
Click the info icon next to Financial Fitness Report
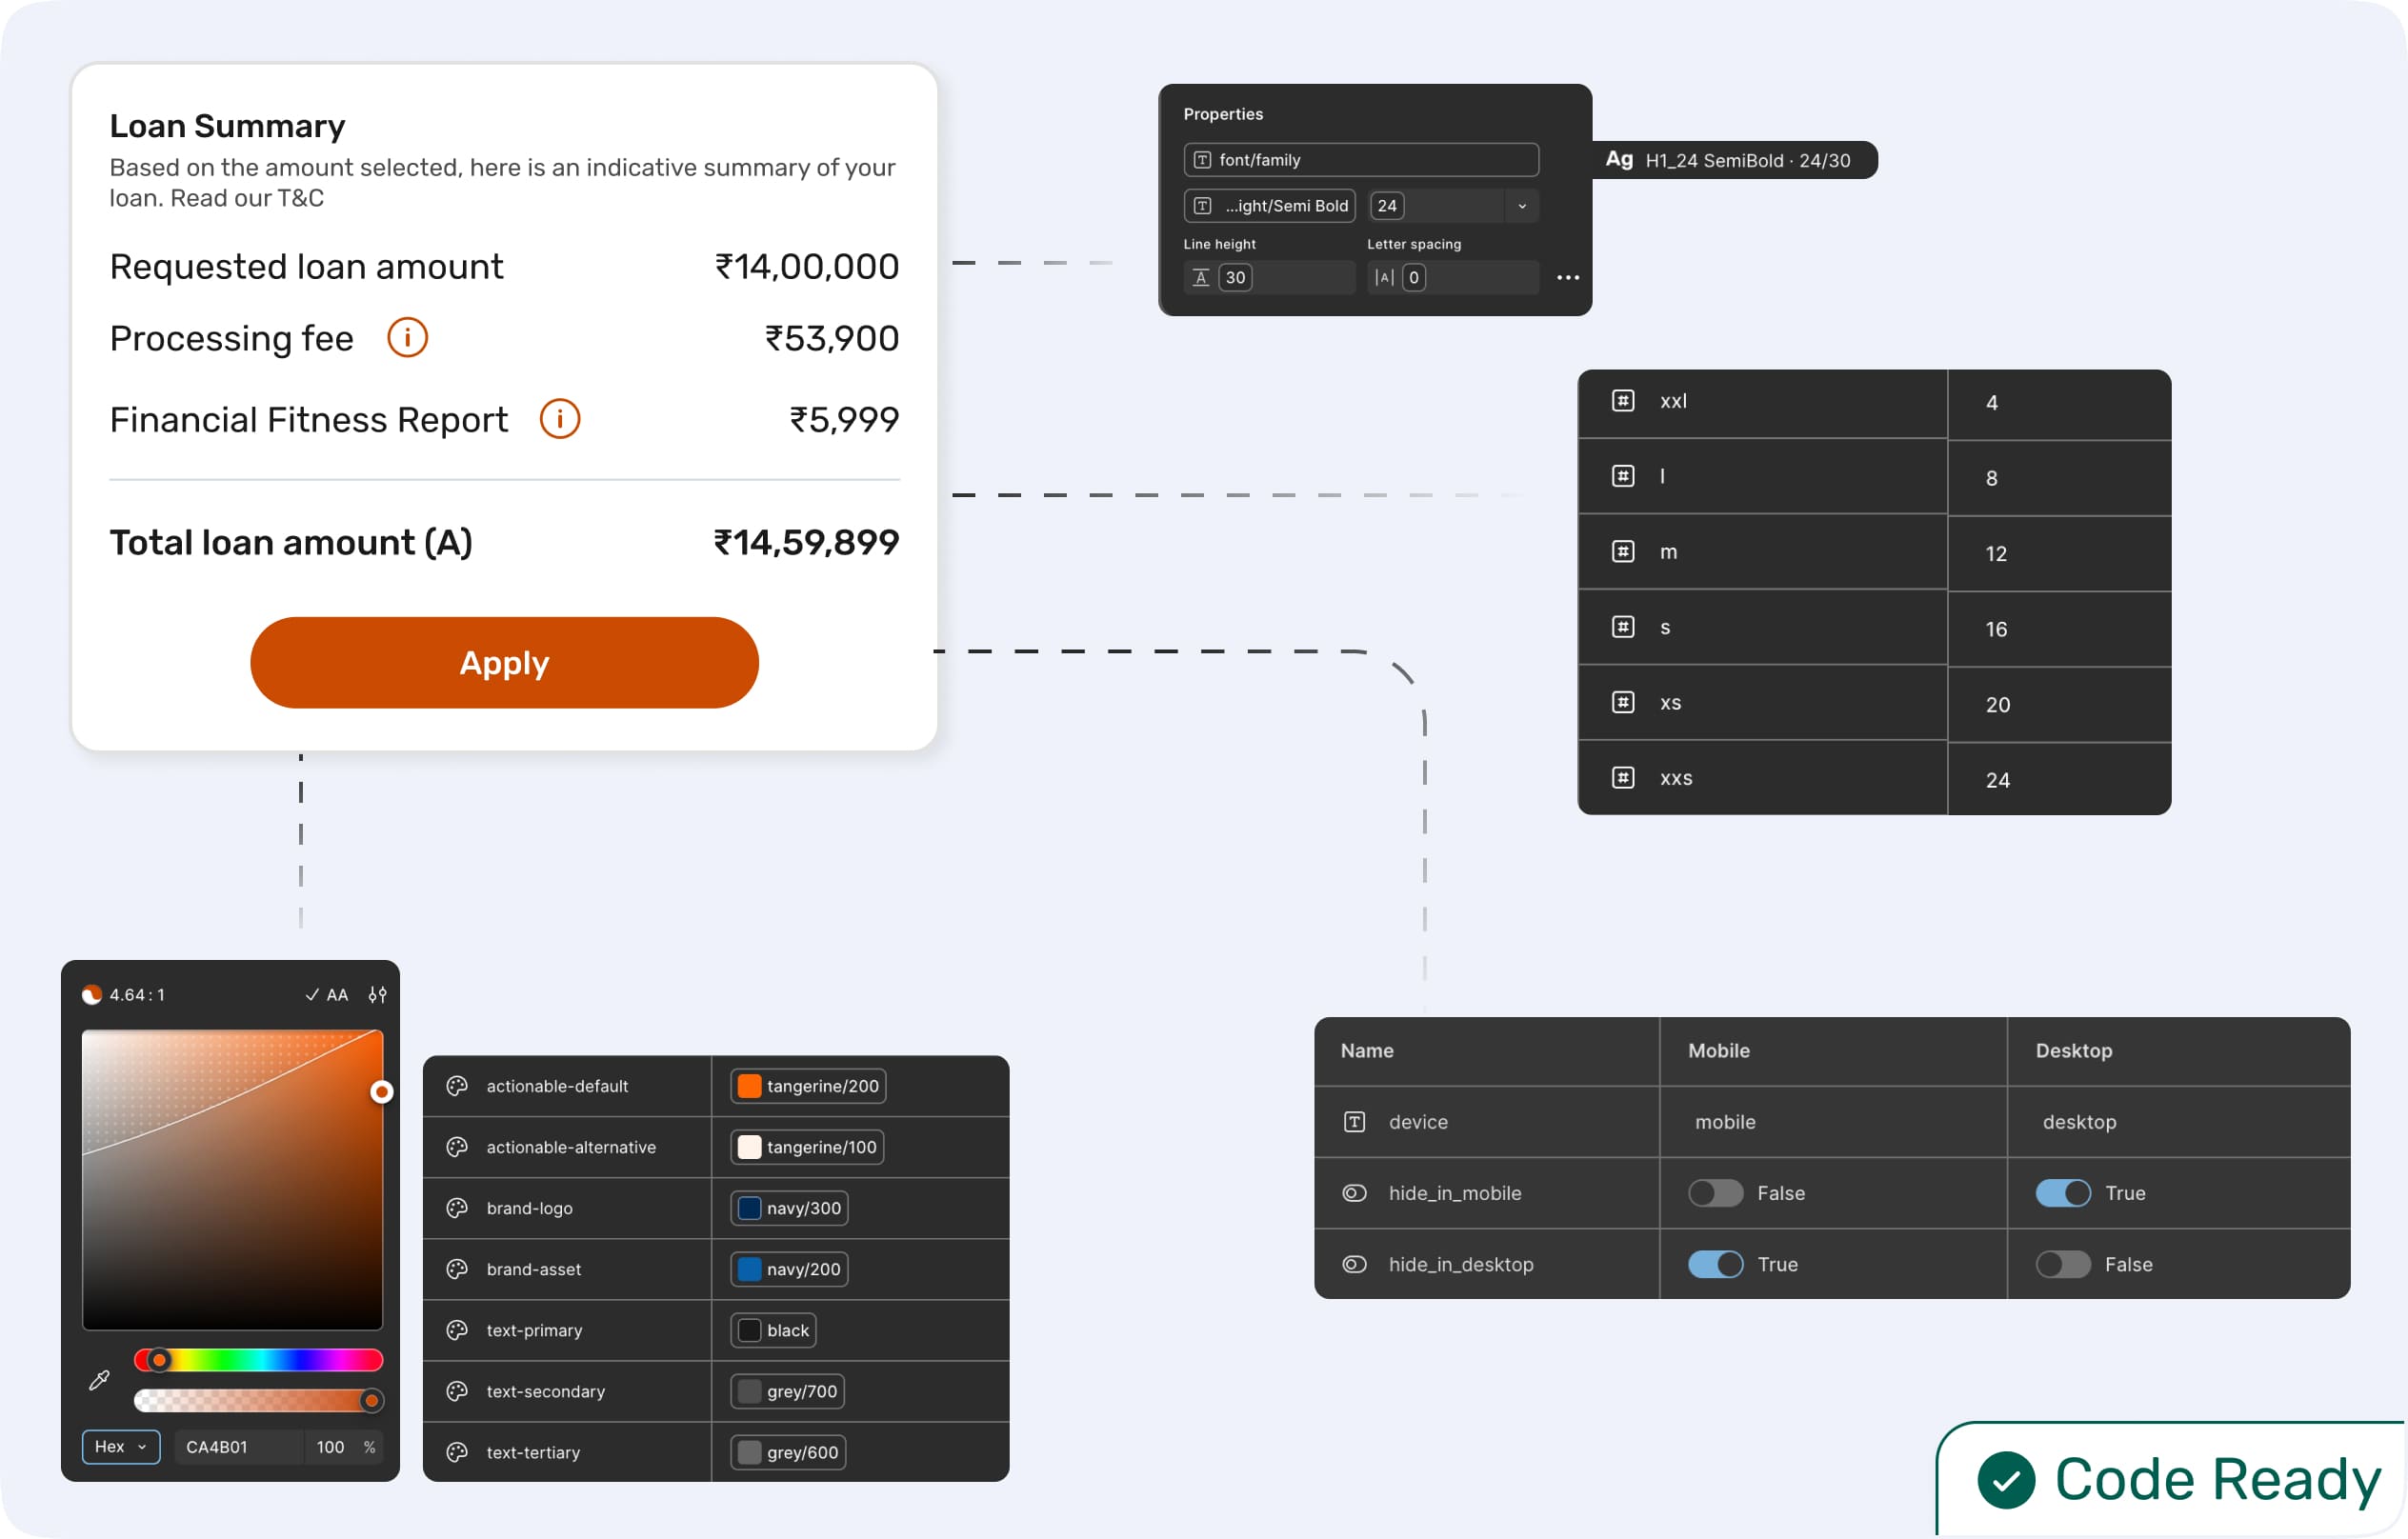[x=560, y=419]
